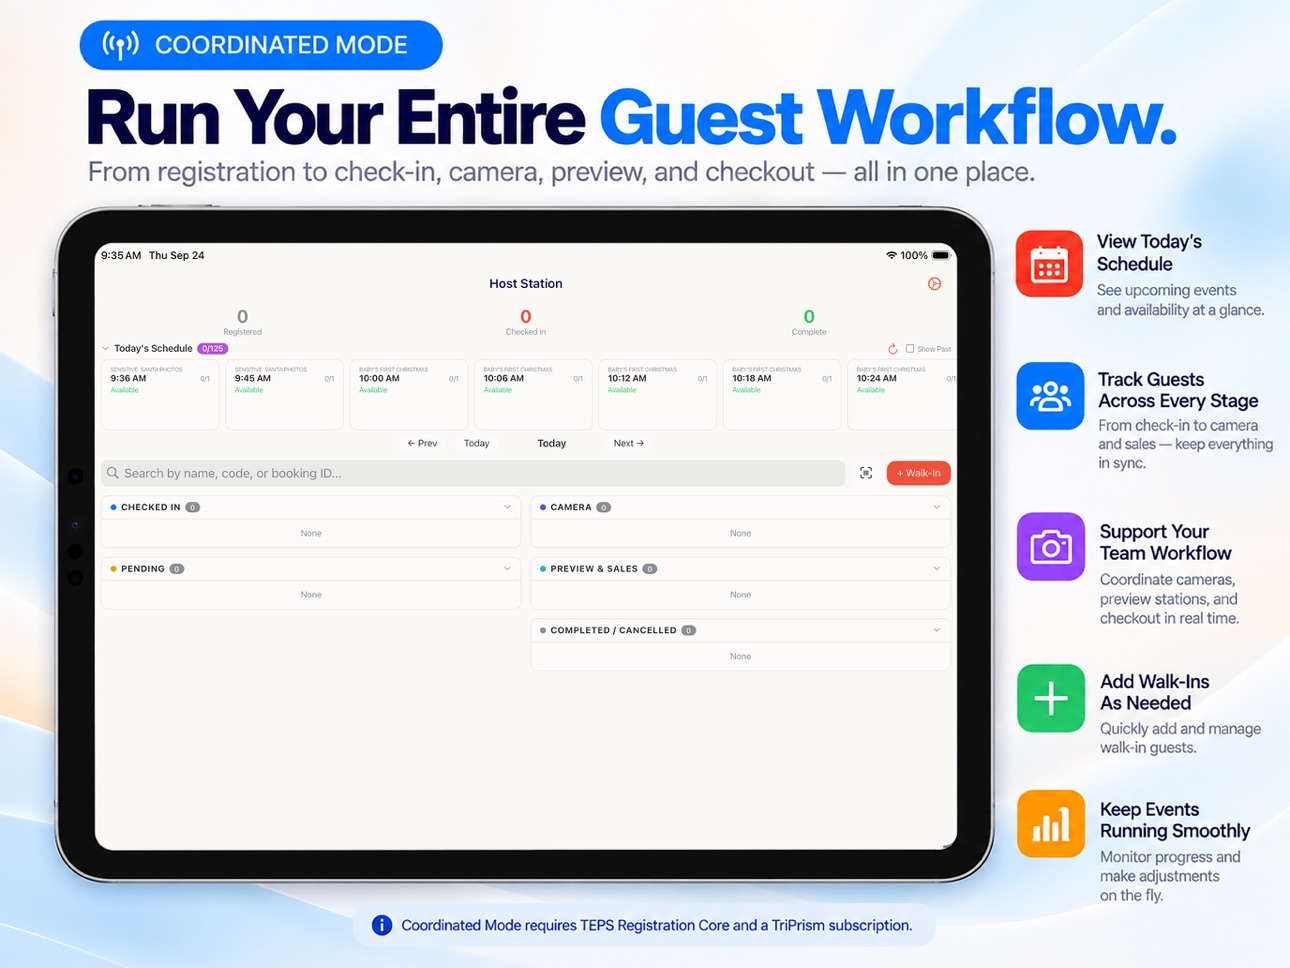Open the 10:00 AM Baby's First Christmas slot

coord(409,394)
